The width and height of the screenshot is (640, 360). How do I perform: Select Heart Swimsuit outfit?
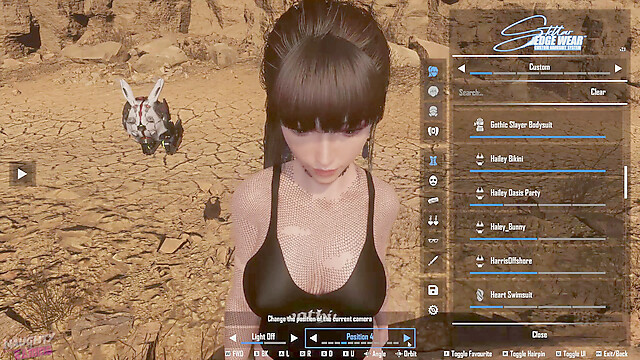538,295
